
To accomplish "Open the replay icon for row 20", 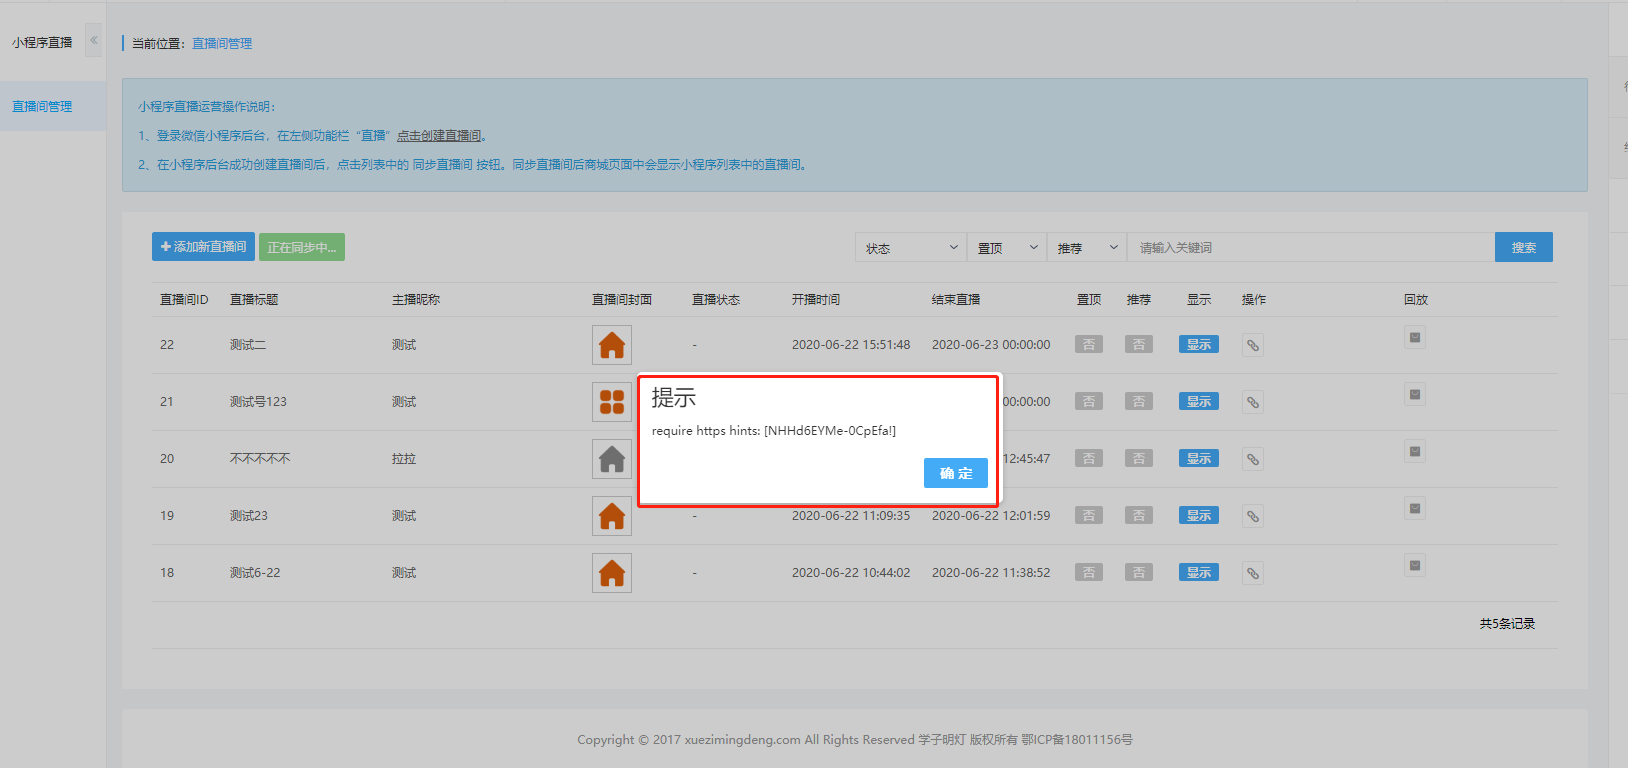I will coord(1415,452).
